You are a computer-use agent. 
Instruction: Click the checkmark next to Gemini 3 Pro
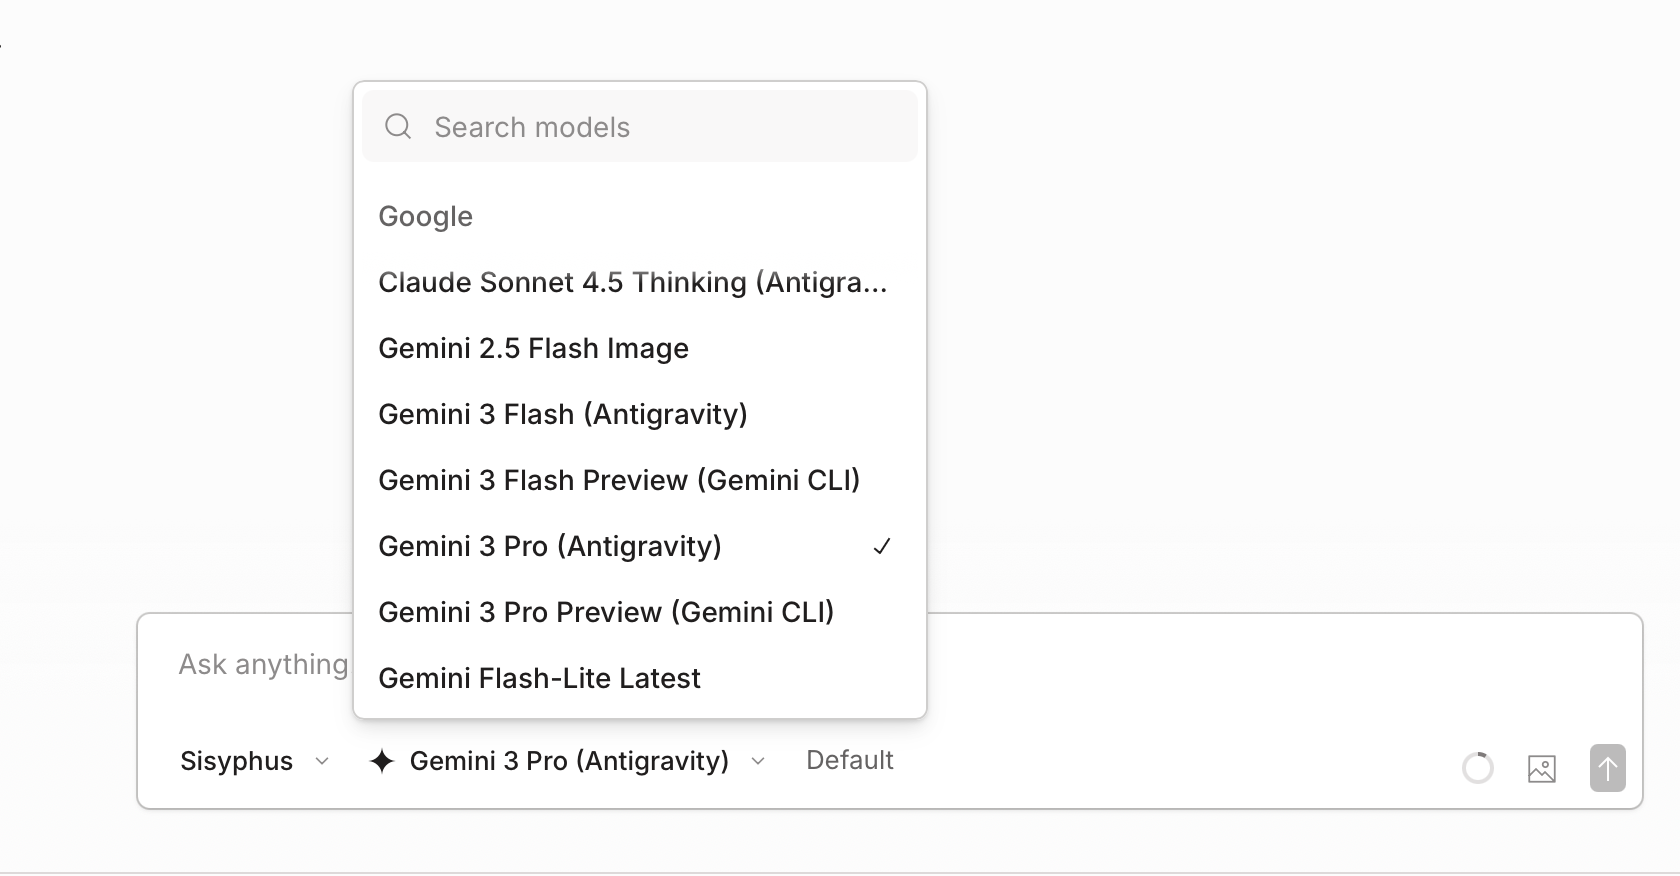pos(882,547)
